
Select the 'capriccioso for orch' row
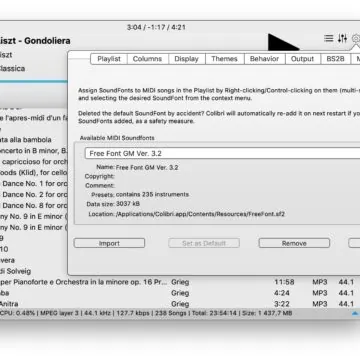coord(34,162)
